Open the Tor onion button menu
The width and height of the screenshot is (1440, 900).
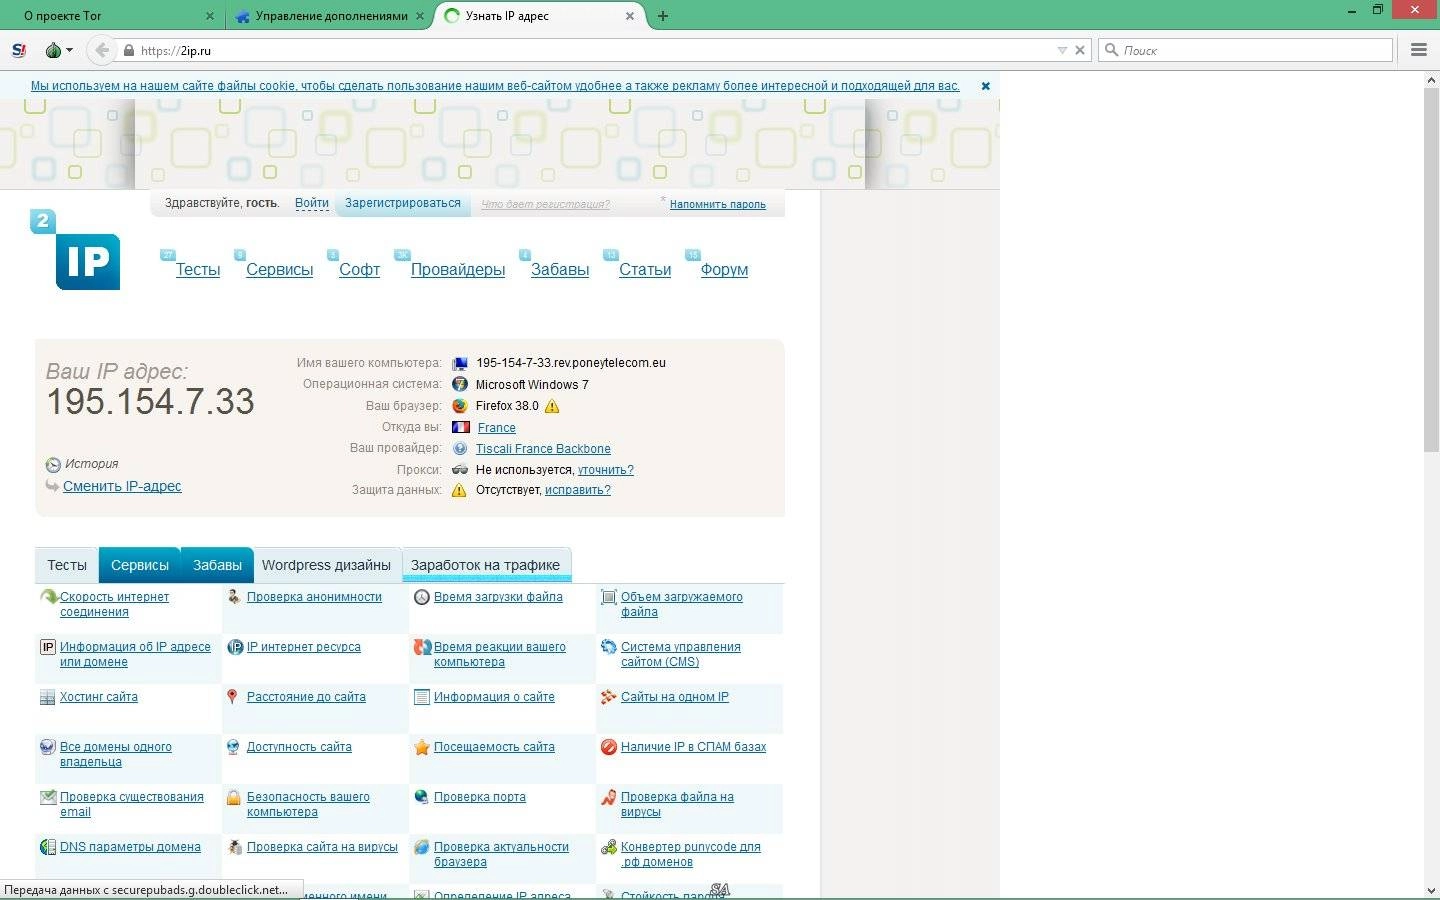[58, 50]
